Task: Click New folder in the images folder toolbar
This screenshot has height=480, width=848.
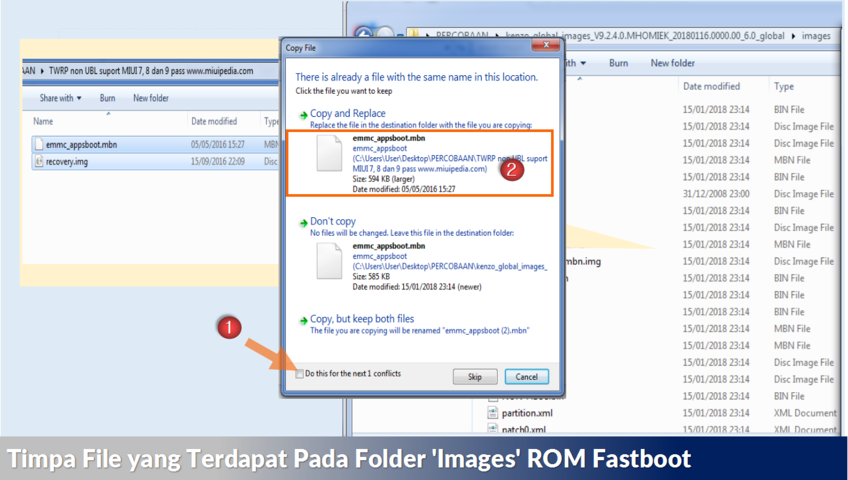Action: pyautogui.click(x=672, y=63)
